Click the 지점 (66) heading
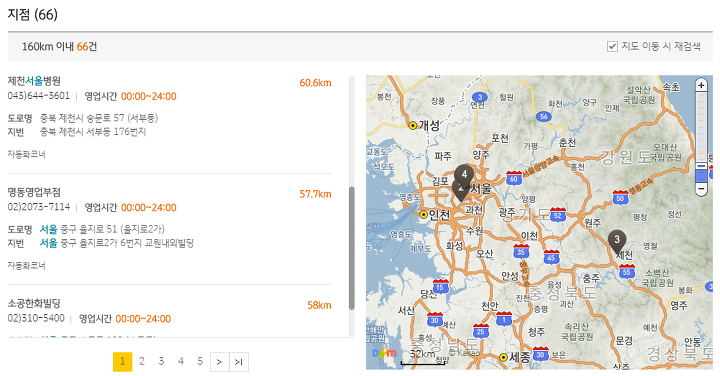Viewport: 720px width, 376px height. click(33, 15)
